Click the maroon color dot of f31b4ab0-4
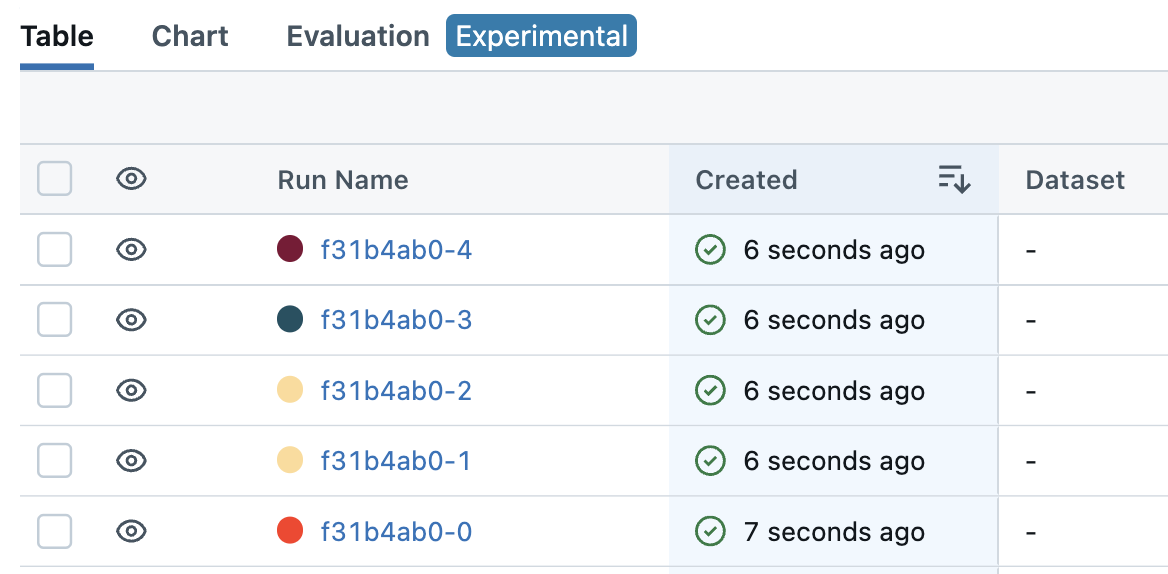 coord(290,249)
